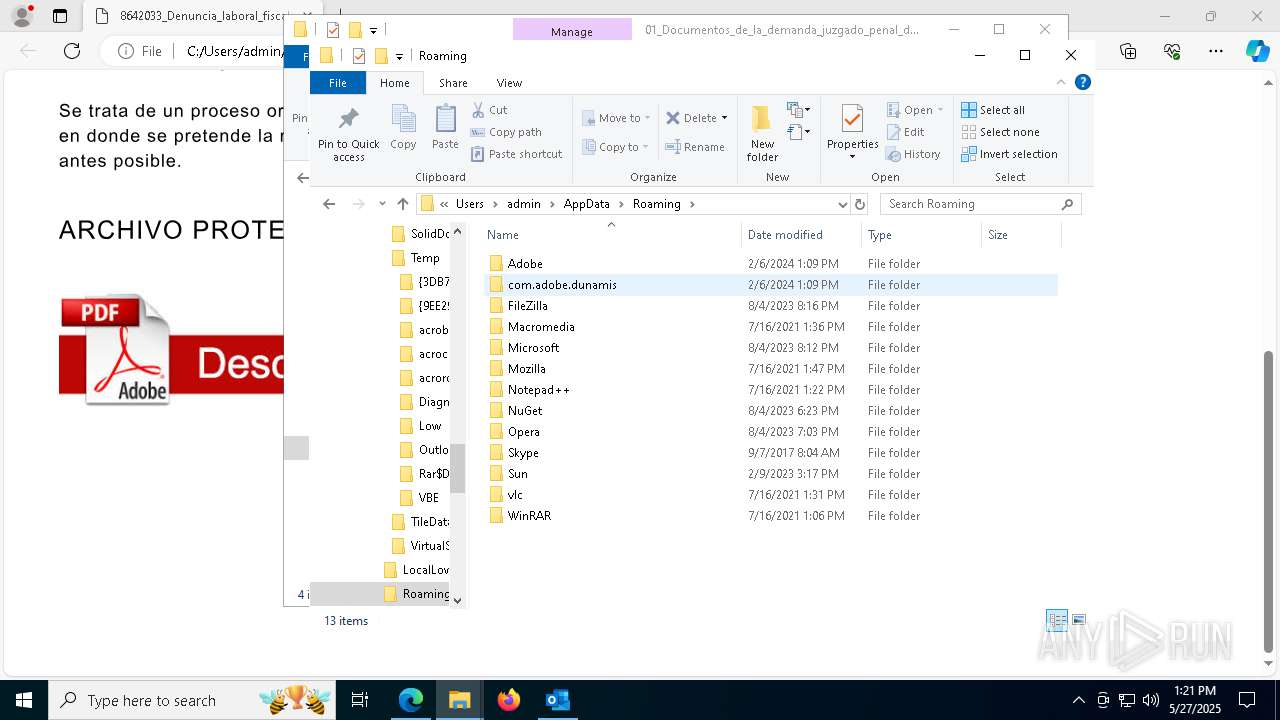Image resolution: width=1280 pixels, height=720 pixels.
Task: Click Pin to Quick access icon
Action: [x=348, y=134]
